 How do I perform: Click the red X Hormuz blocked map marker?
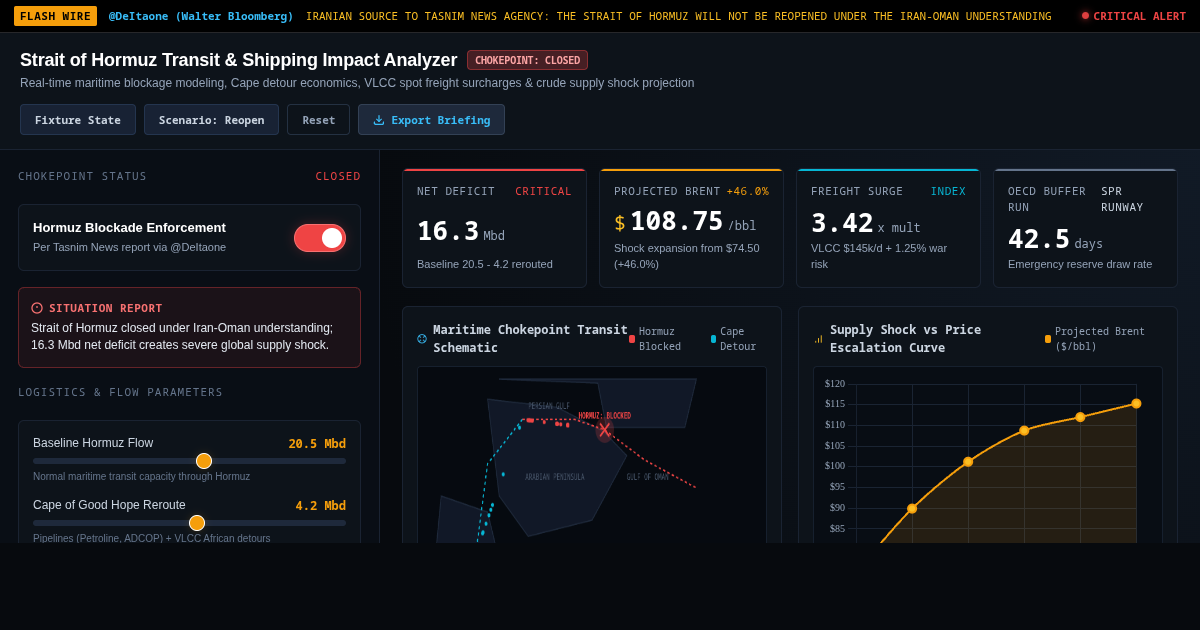tap(604, 429)
